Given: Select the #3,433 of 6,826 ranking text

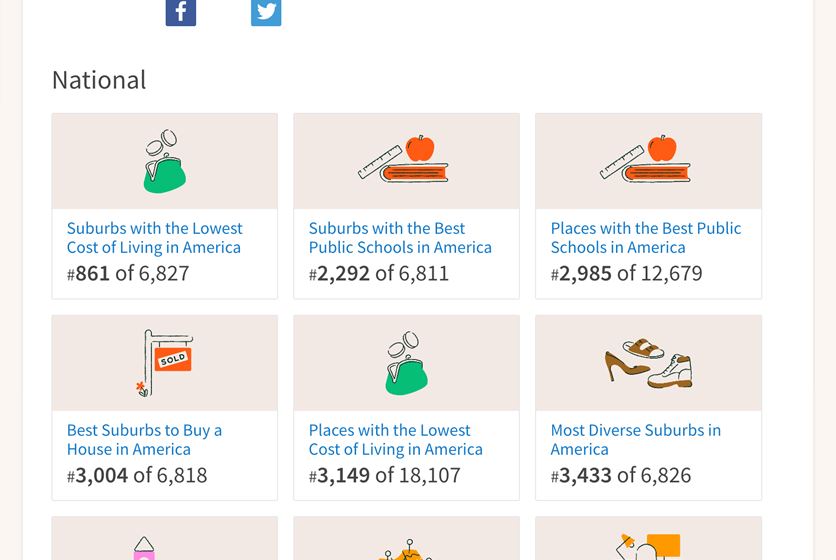Looking at the screenshot, I should coord(621,475).
